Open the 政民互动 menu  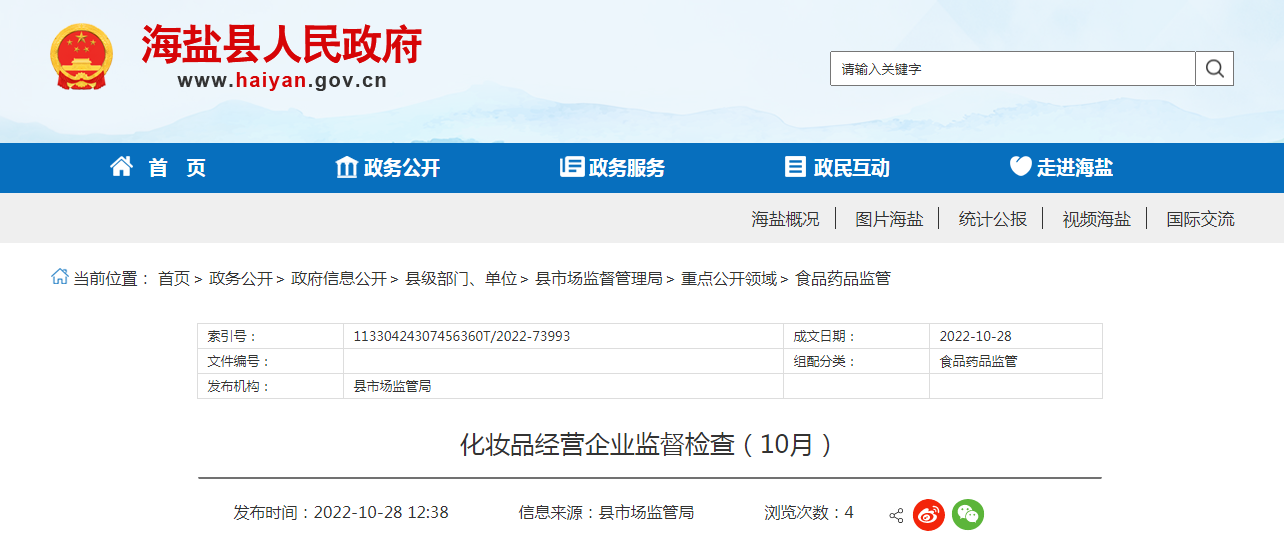852,168
